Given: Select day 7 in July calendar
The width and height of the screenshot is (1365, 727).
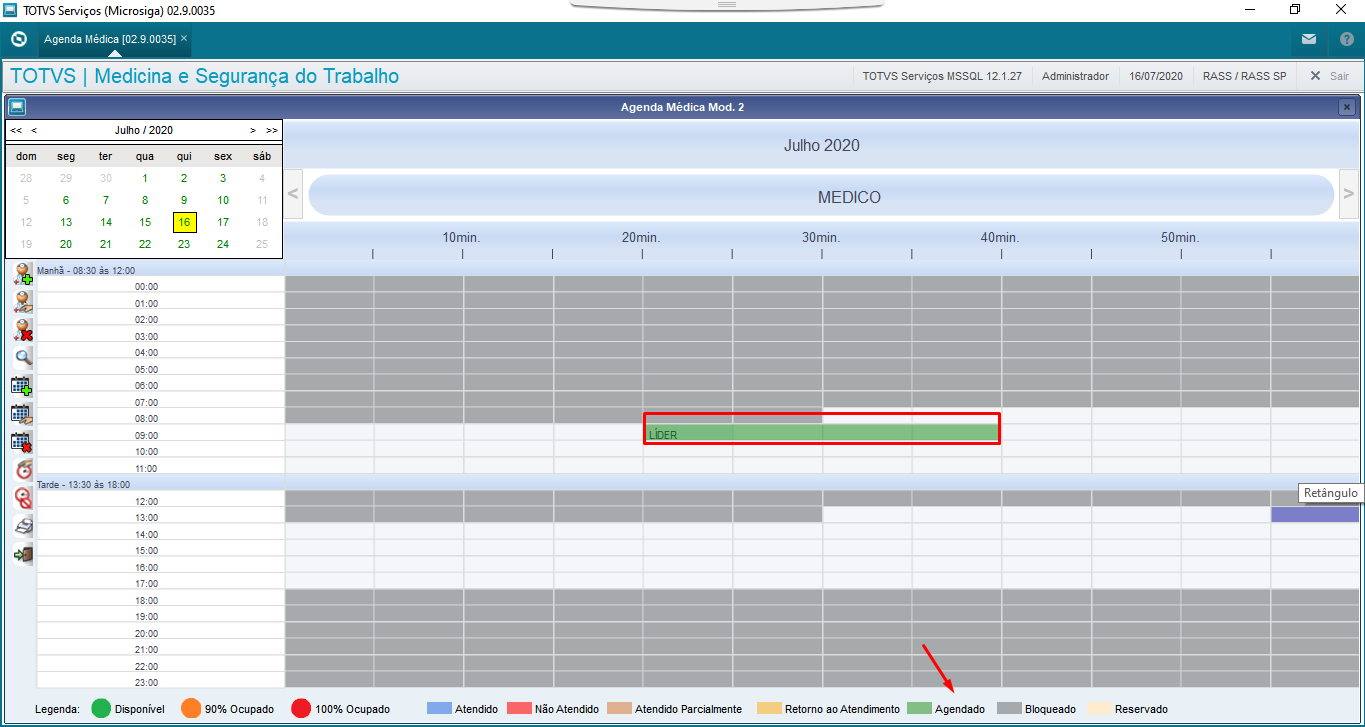Looking at the screenshot, I should 106,200.
